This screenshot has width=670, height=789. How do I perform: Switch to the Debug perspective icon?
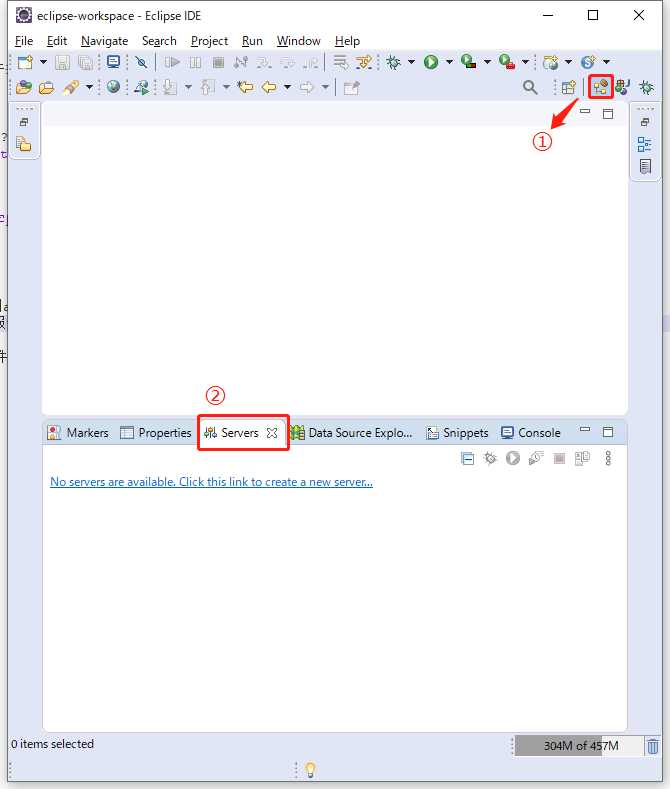[646, 88]
